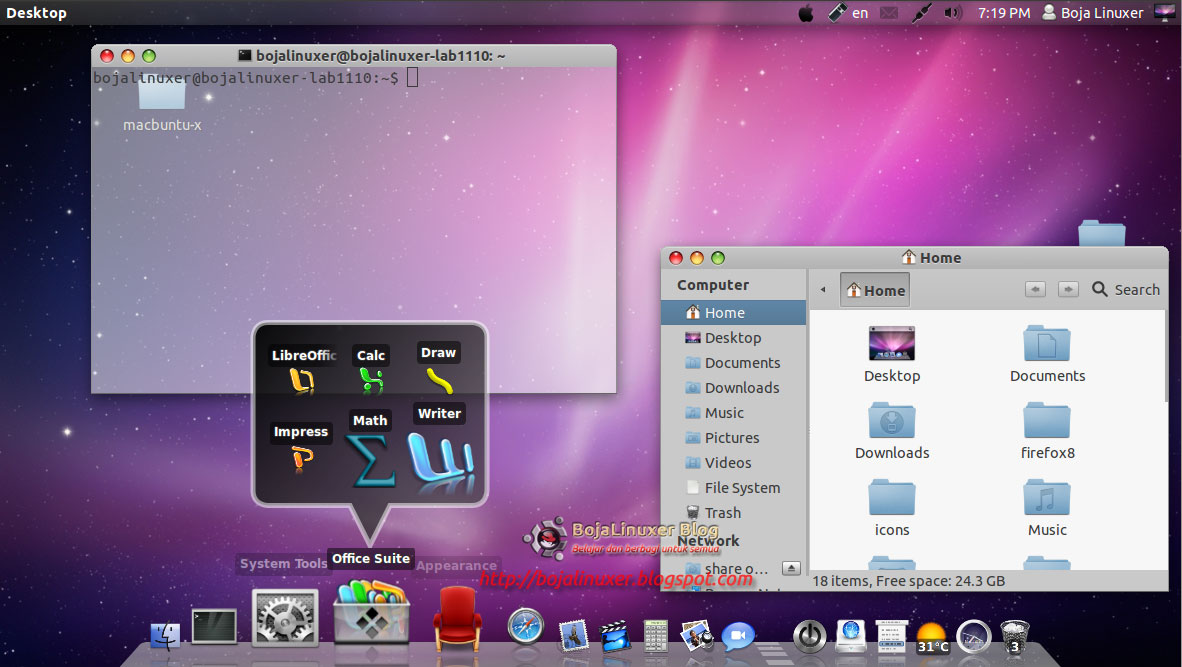Select Trash in file manager sidebar

733,512
